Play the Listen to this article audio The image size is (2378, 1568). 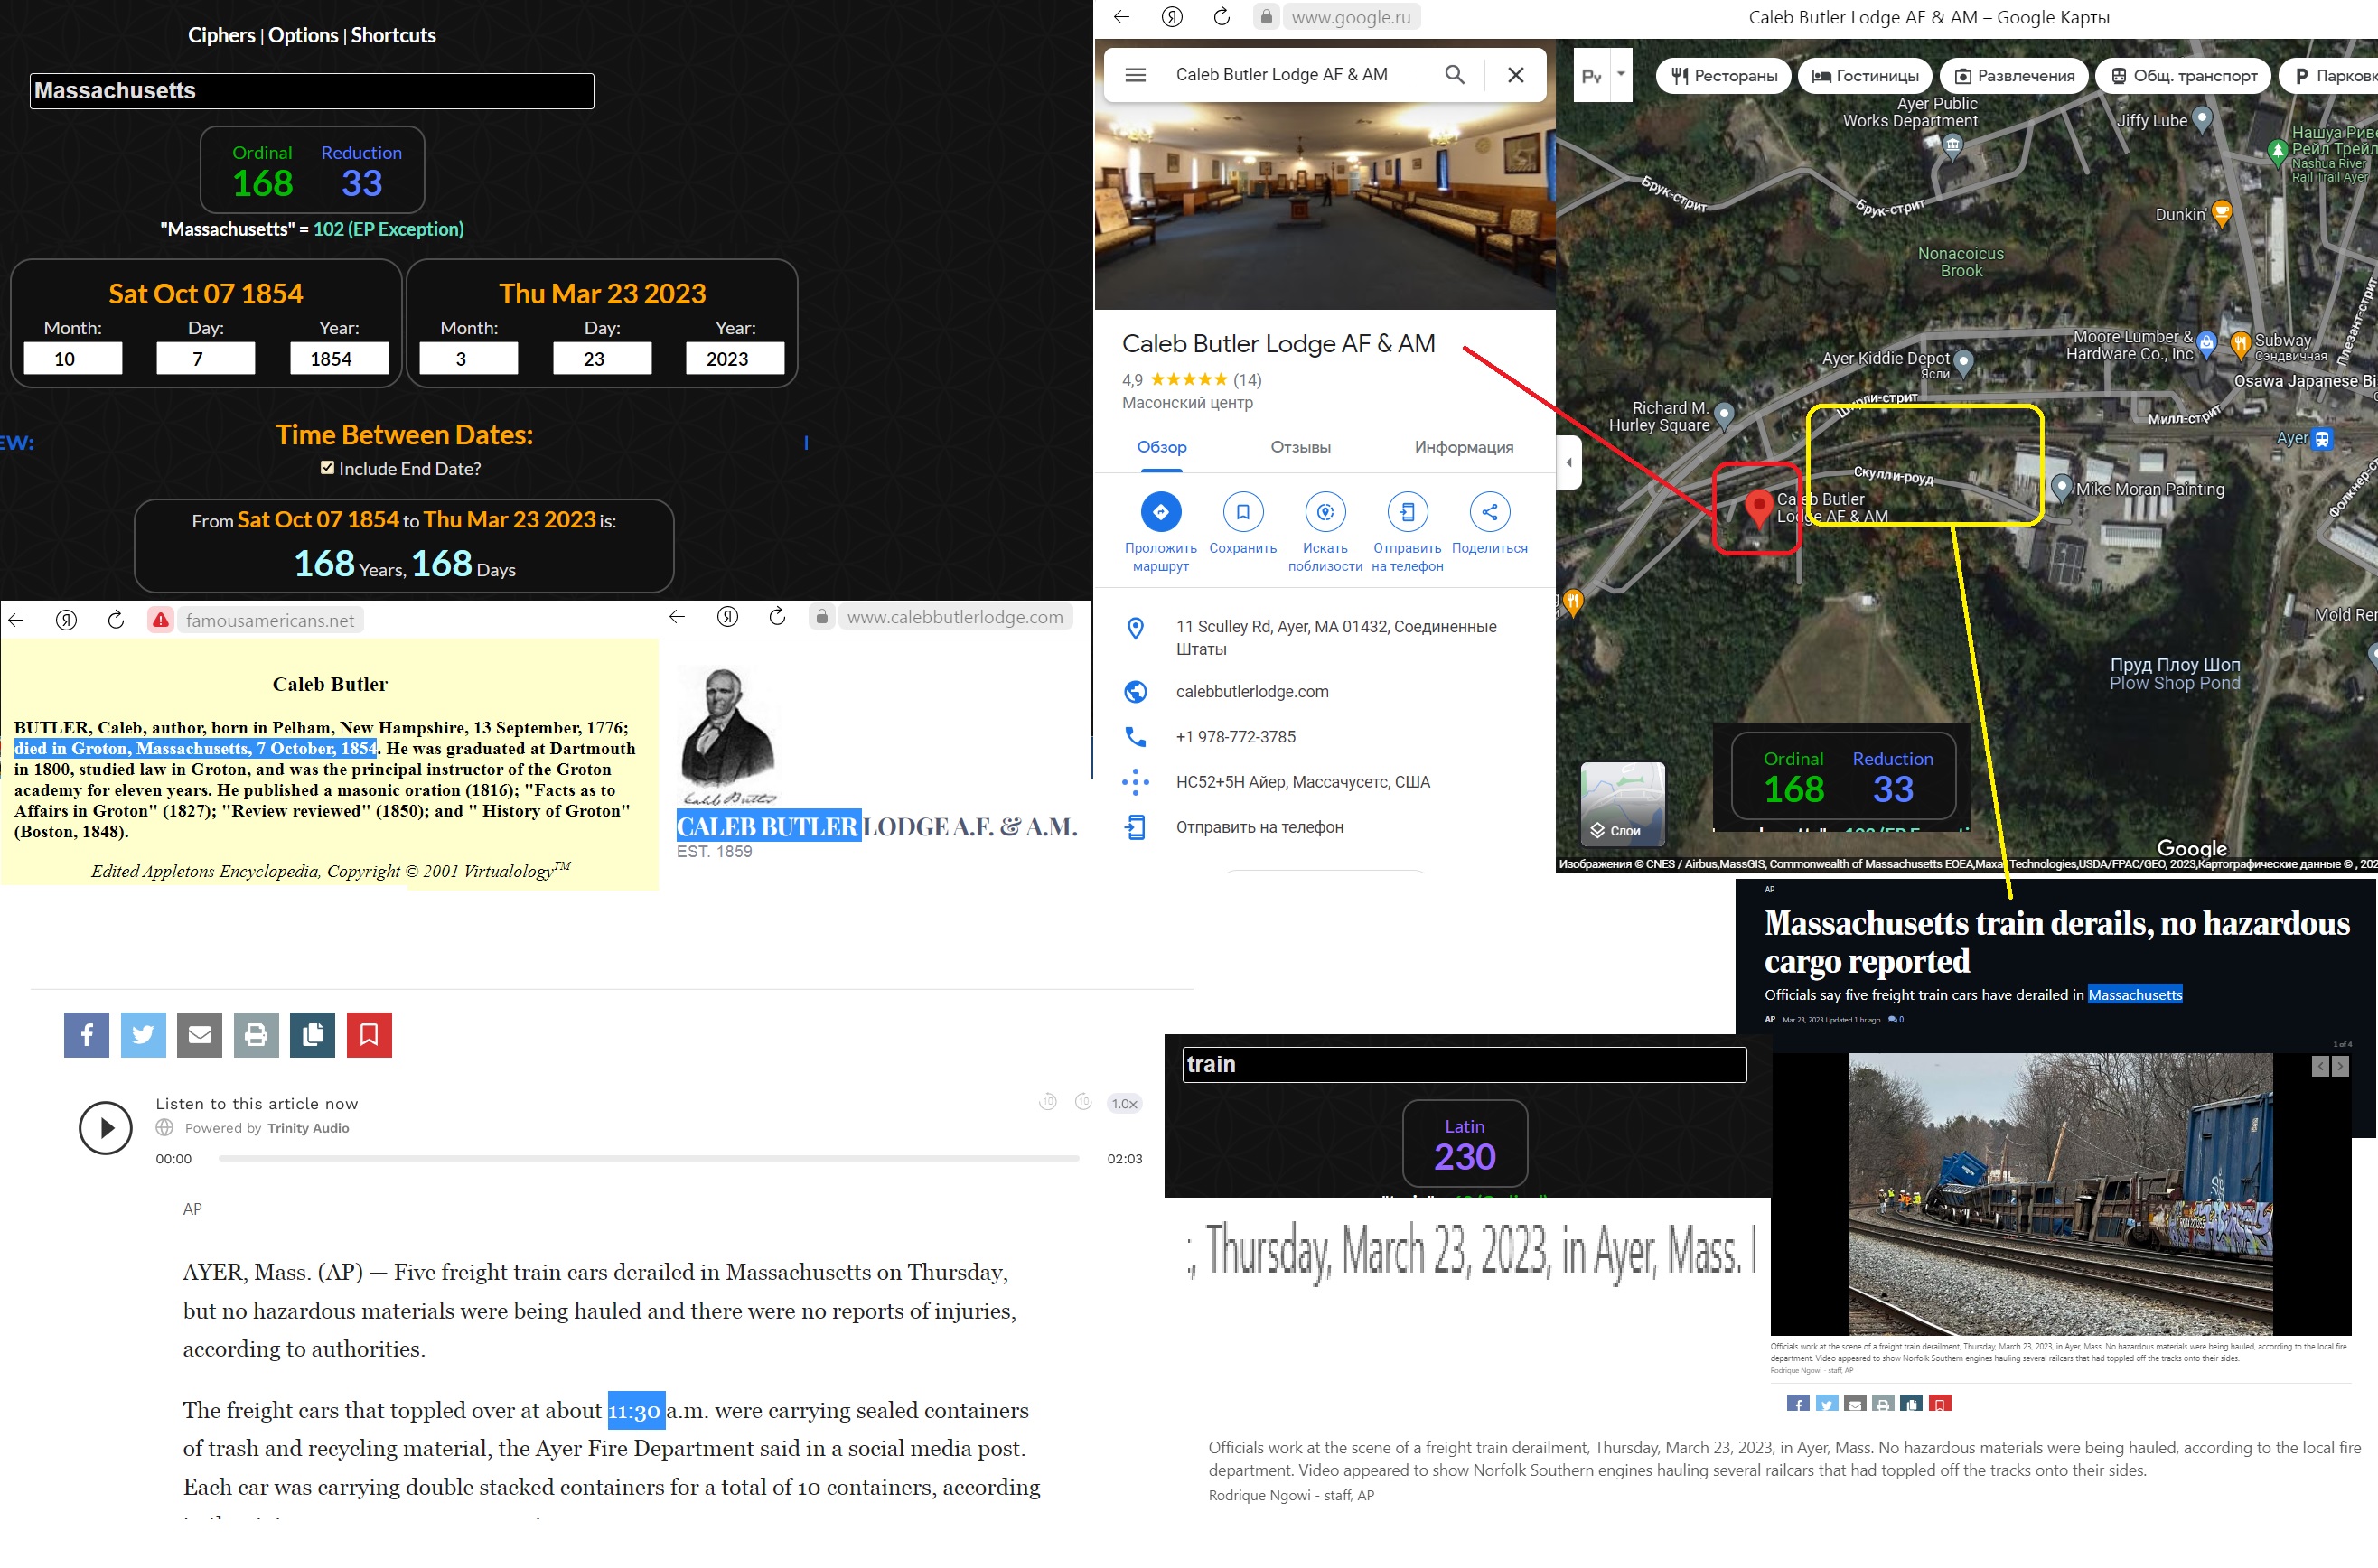[x=105, y=1128]
